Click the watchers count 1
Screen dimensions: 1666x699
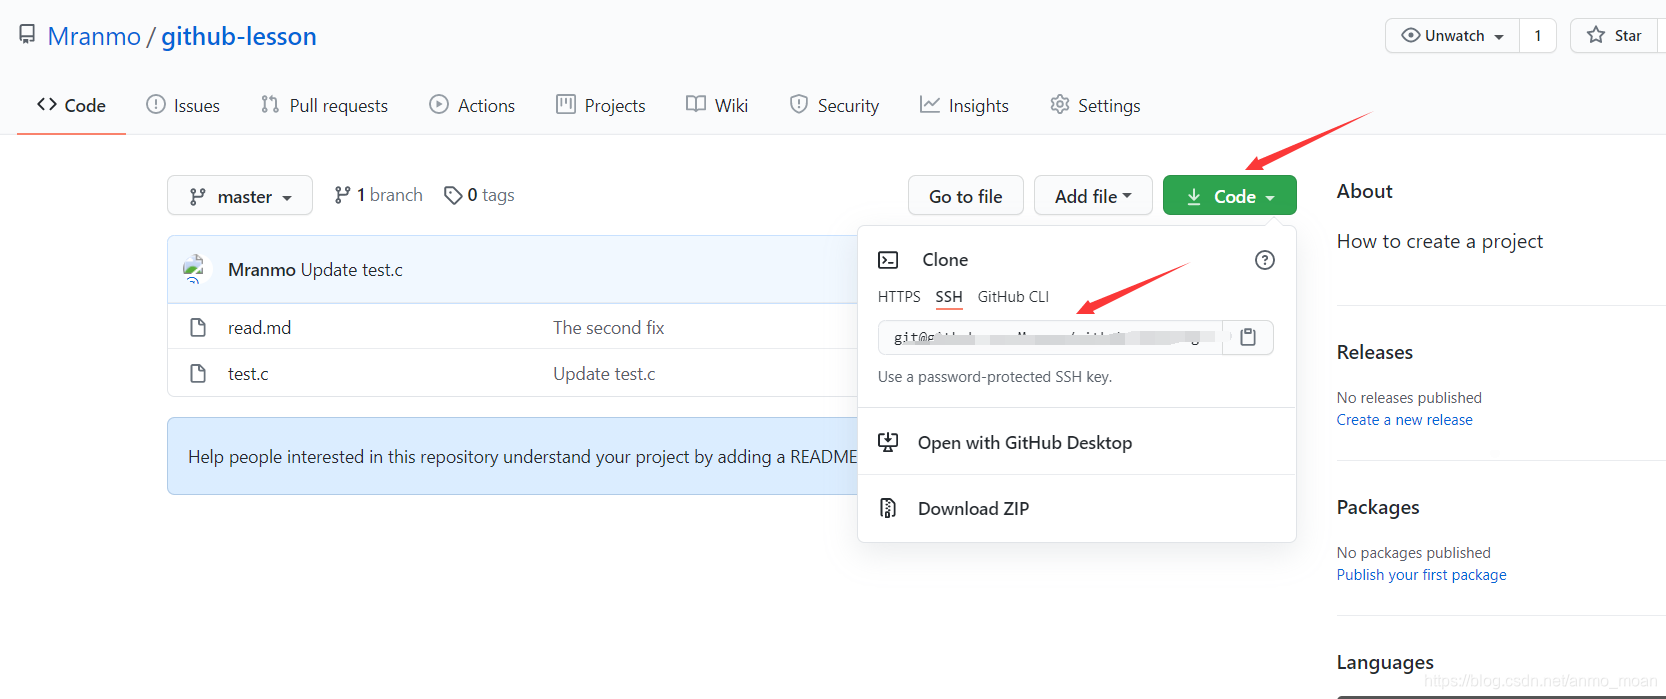coord(1538,36)
